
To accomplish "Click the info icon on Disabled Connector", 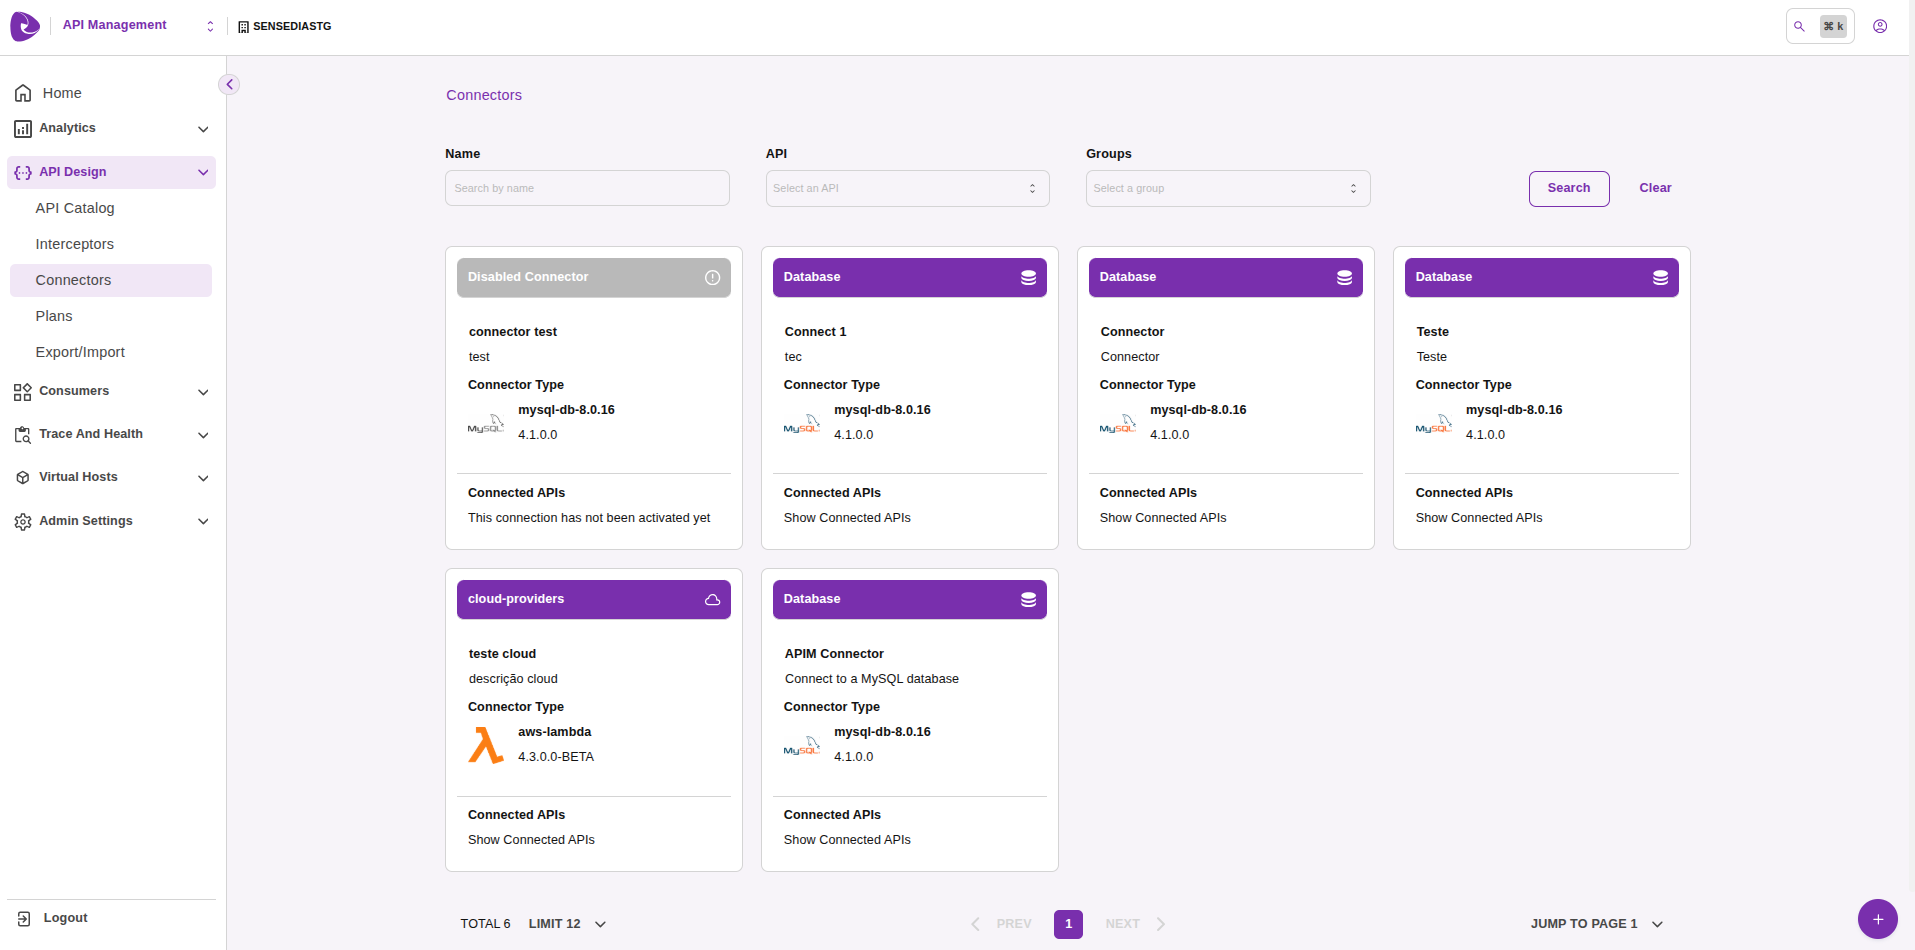I will click(x=711, y=277).
